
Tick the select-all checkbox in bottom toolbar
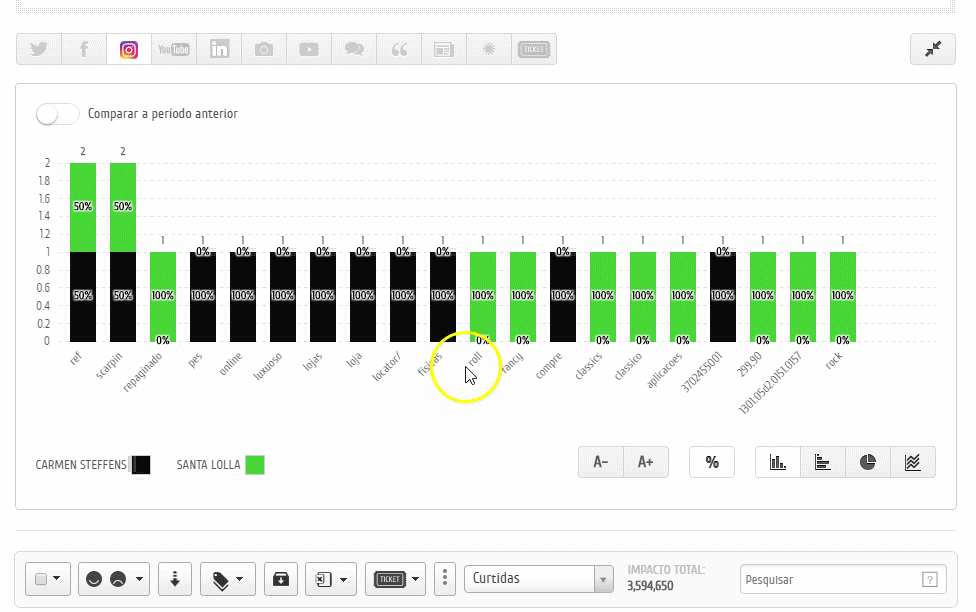41,579
